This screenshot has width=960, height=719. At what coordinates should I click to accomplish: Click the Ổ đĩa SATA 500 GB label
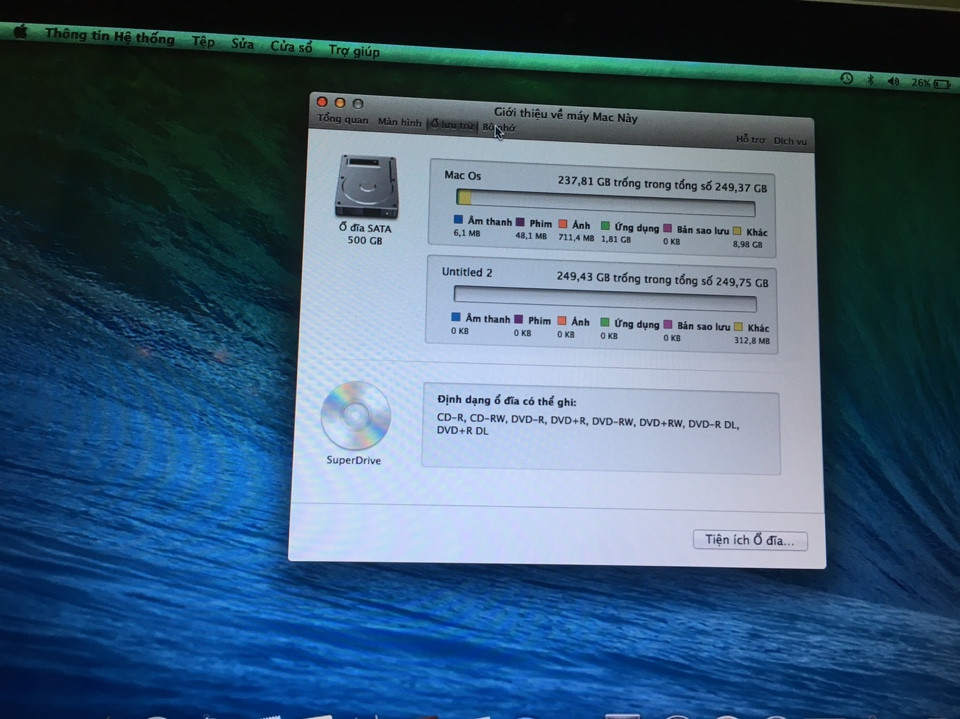tap(365, 234)
